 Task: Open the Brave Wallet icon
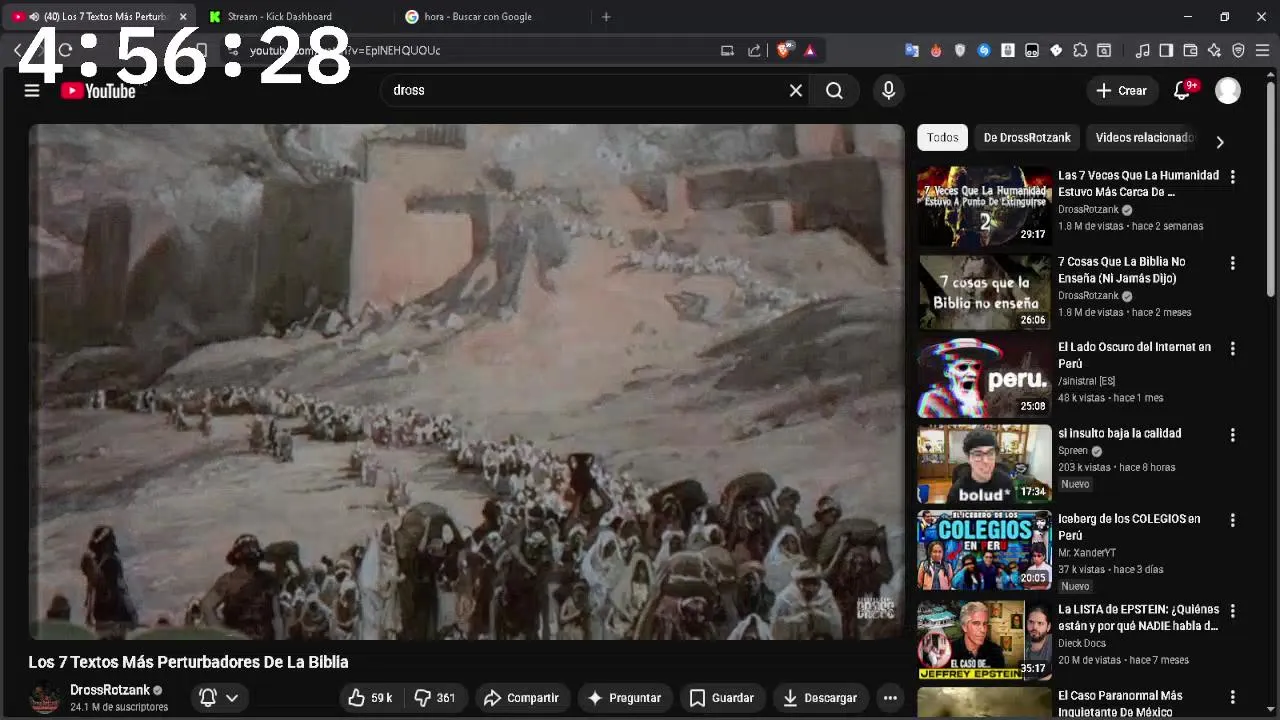(x=1190, y=50)
